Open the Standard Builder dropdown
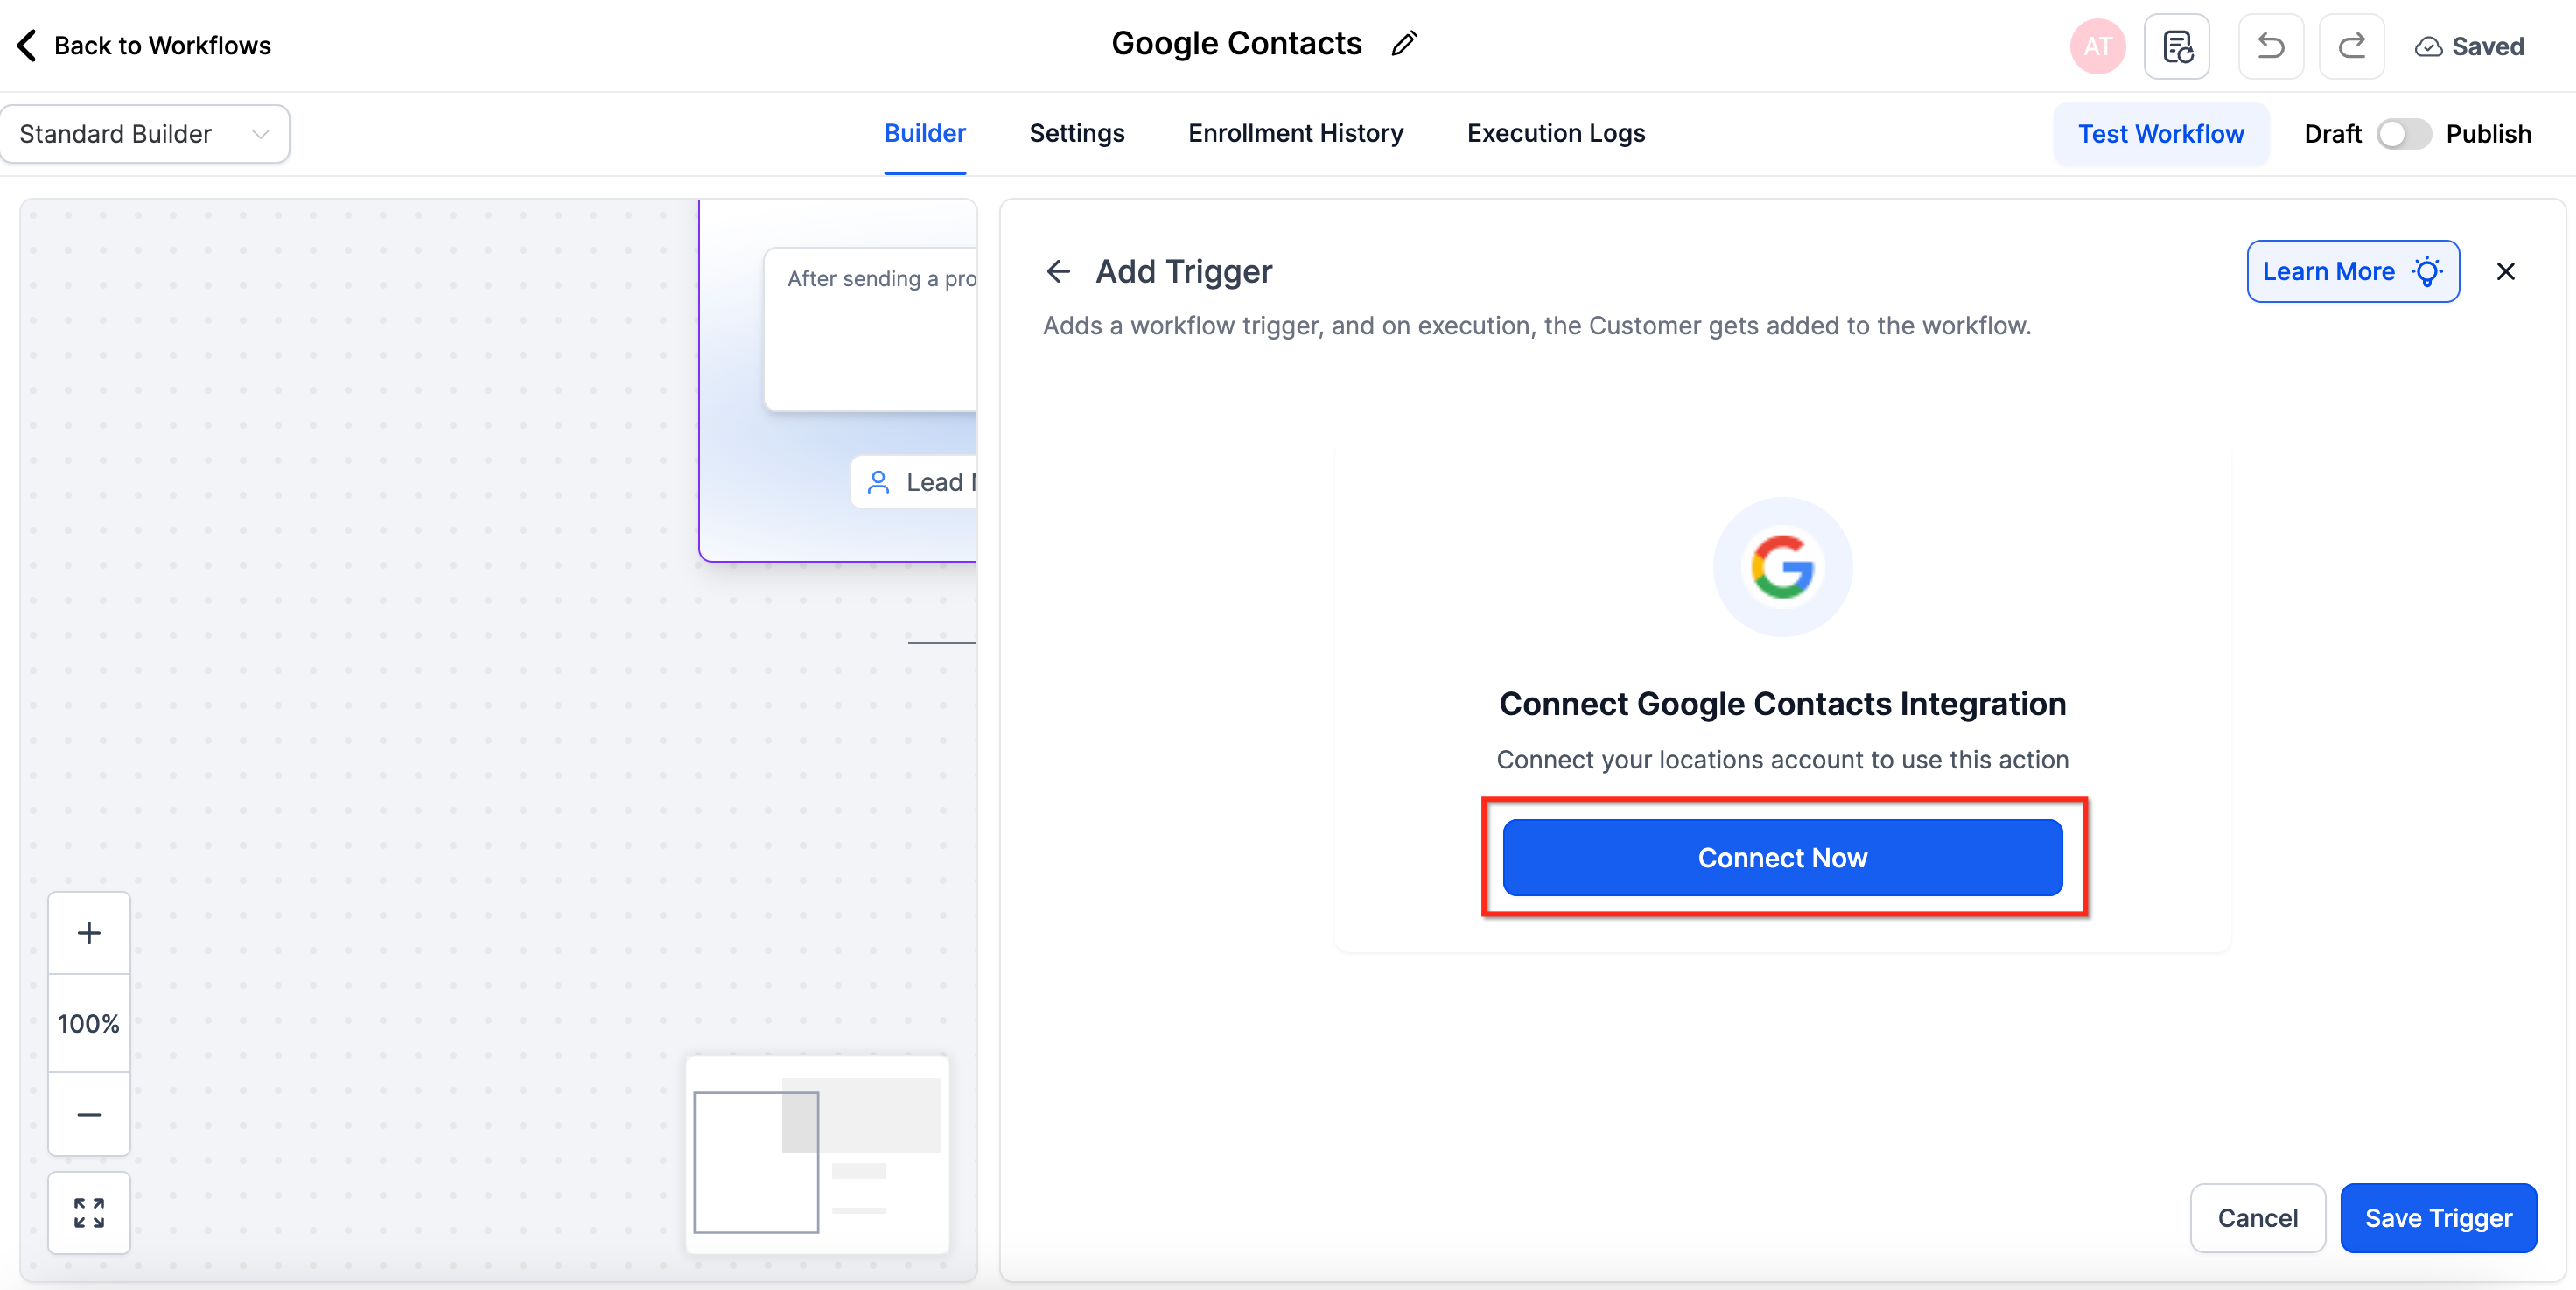This screenshot has height=1290, width=2576. (x=145, y=134)
